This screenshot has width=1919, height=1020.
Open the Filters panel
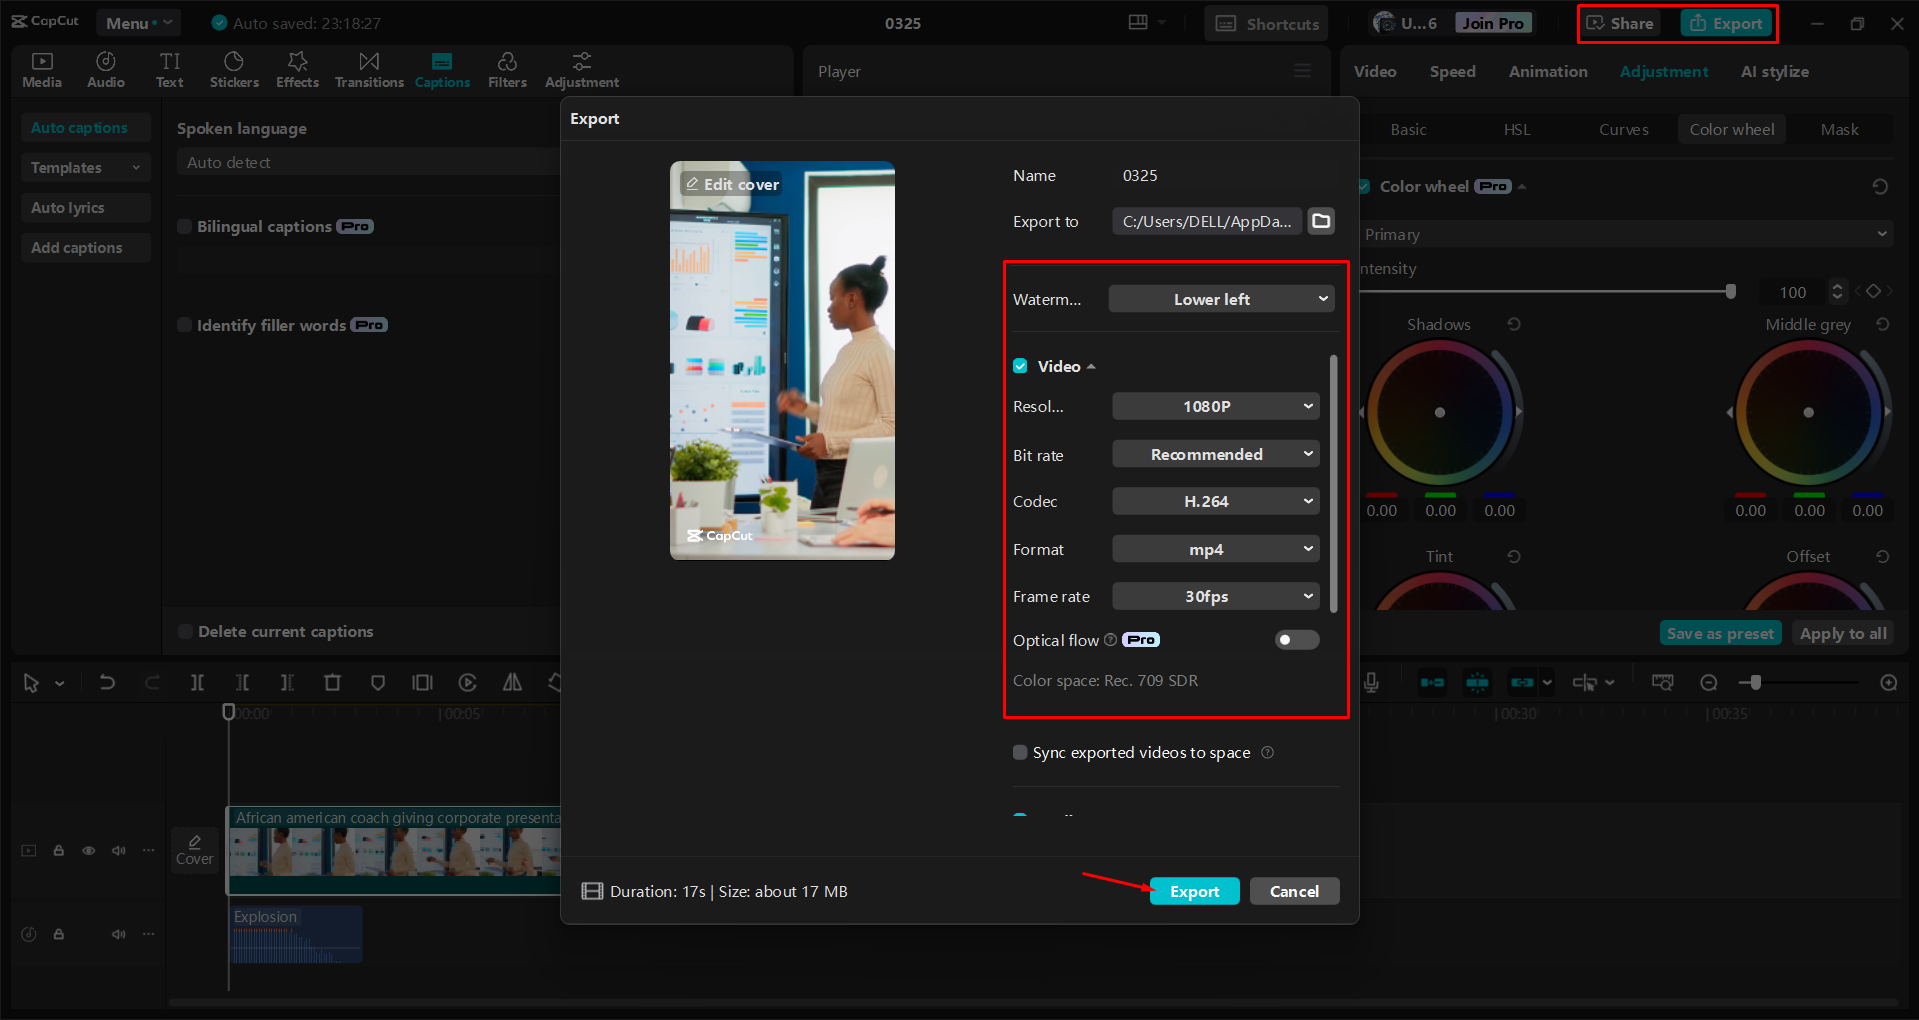point(507,69)
